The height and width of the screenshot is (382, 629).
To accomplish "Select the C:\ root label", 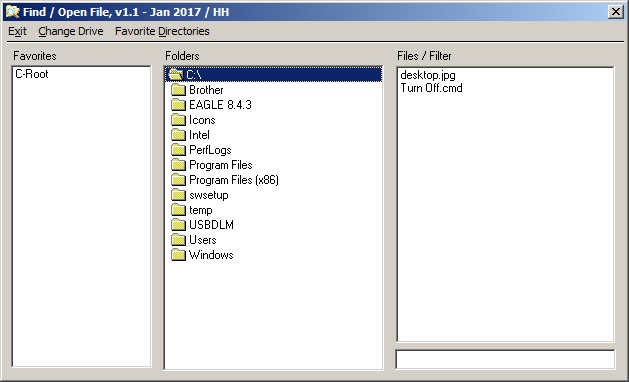I will (194, 75).
